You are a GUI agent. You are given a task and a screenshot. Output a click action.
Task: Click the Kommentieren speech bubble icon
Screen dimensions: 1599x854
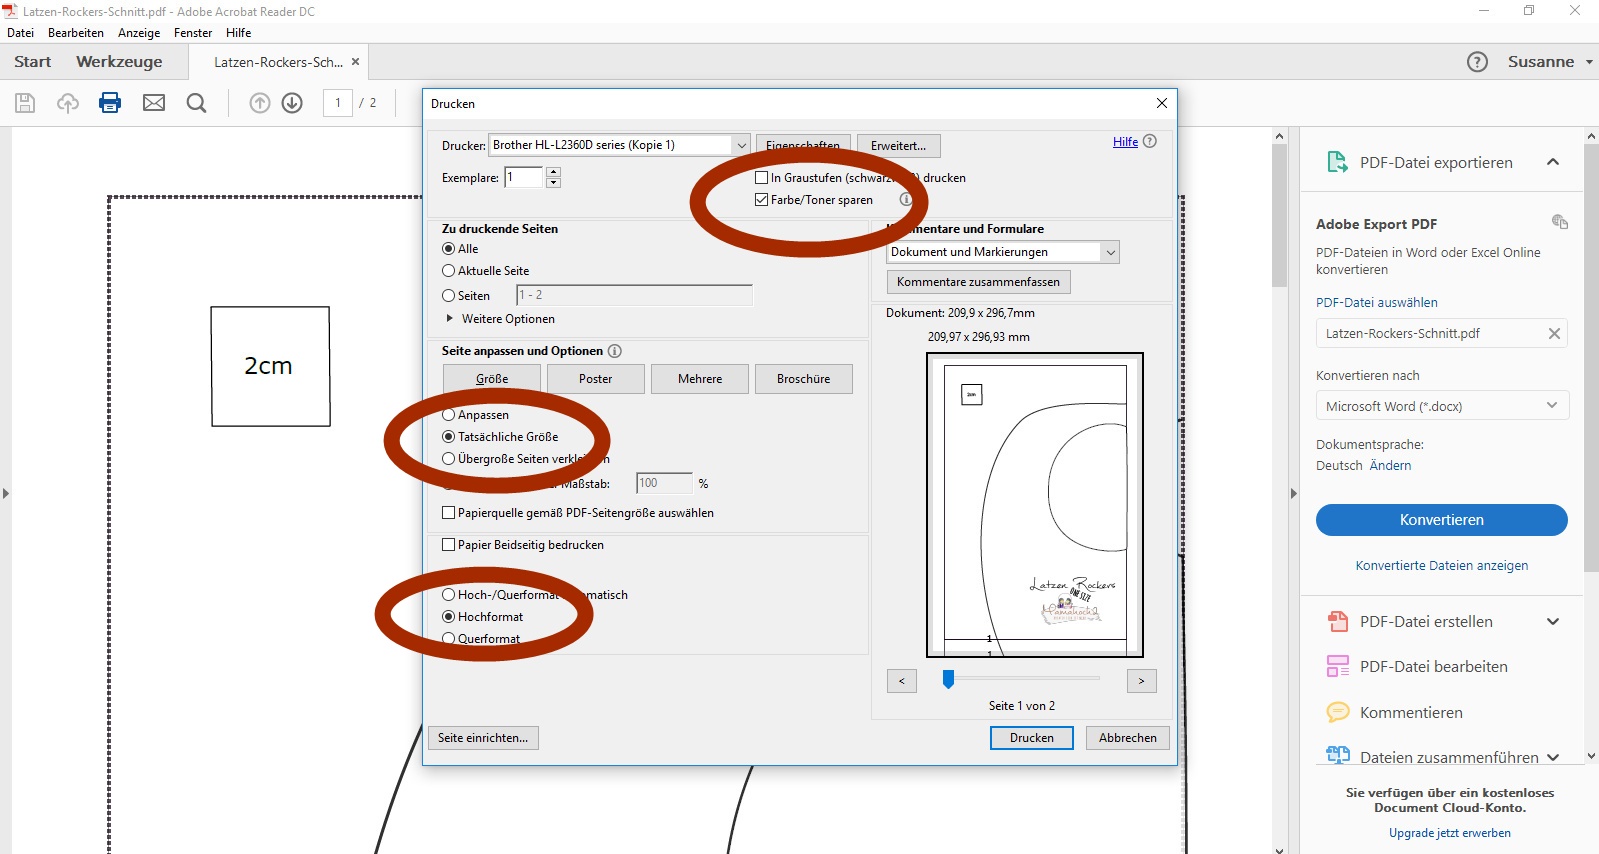(x=1337, y=712)
